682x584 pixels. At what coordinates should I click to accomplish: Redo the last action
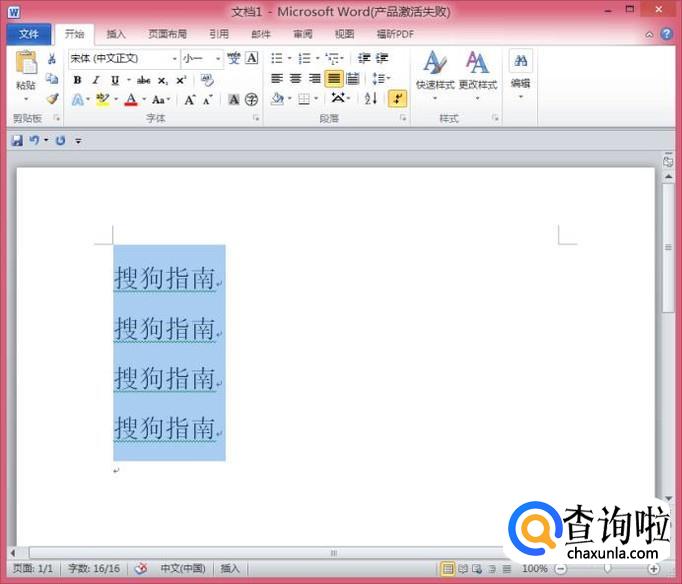[x=61, y=140]
